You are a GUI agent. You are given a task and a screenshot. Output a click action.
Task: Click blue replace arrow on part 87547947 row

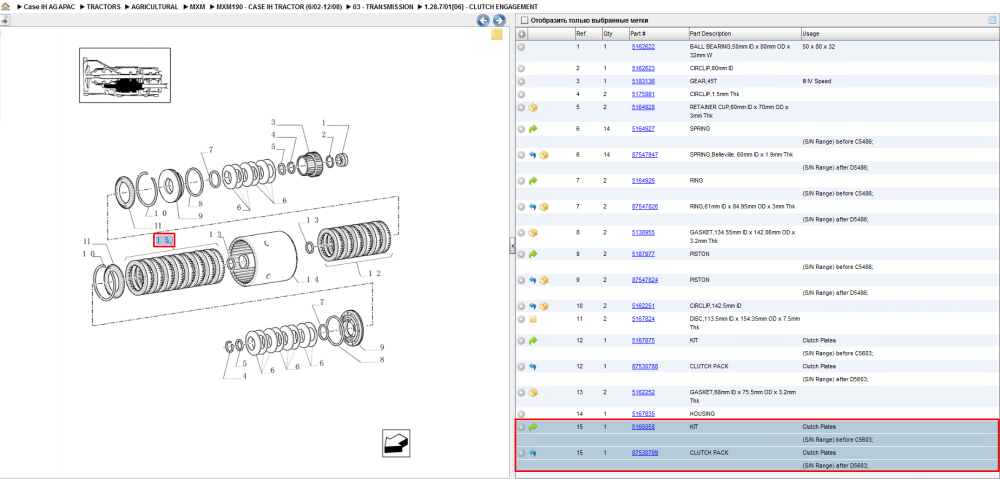tap(533, 155)
